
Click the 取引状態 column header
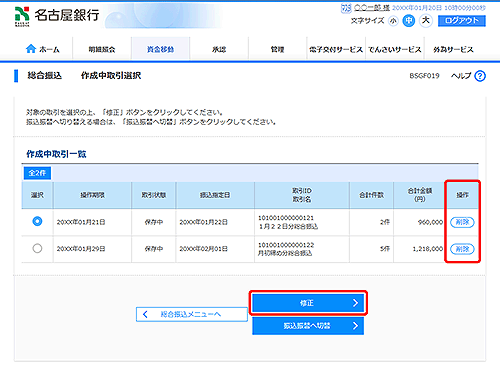pyautogui.click(x=154, y=195)
